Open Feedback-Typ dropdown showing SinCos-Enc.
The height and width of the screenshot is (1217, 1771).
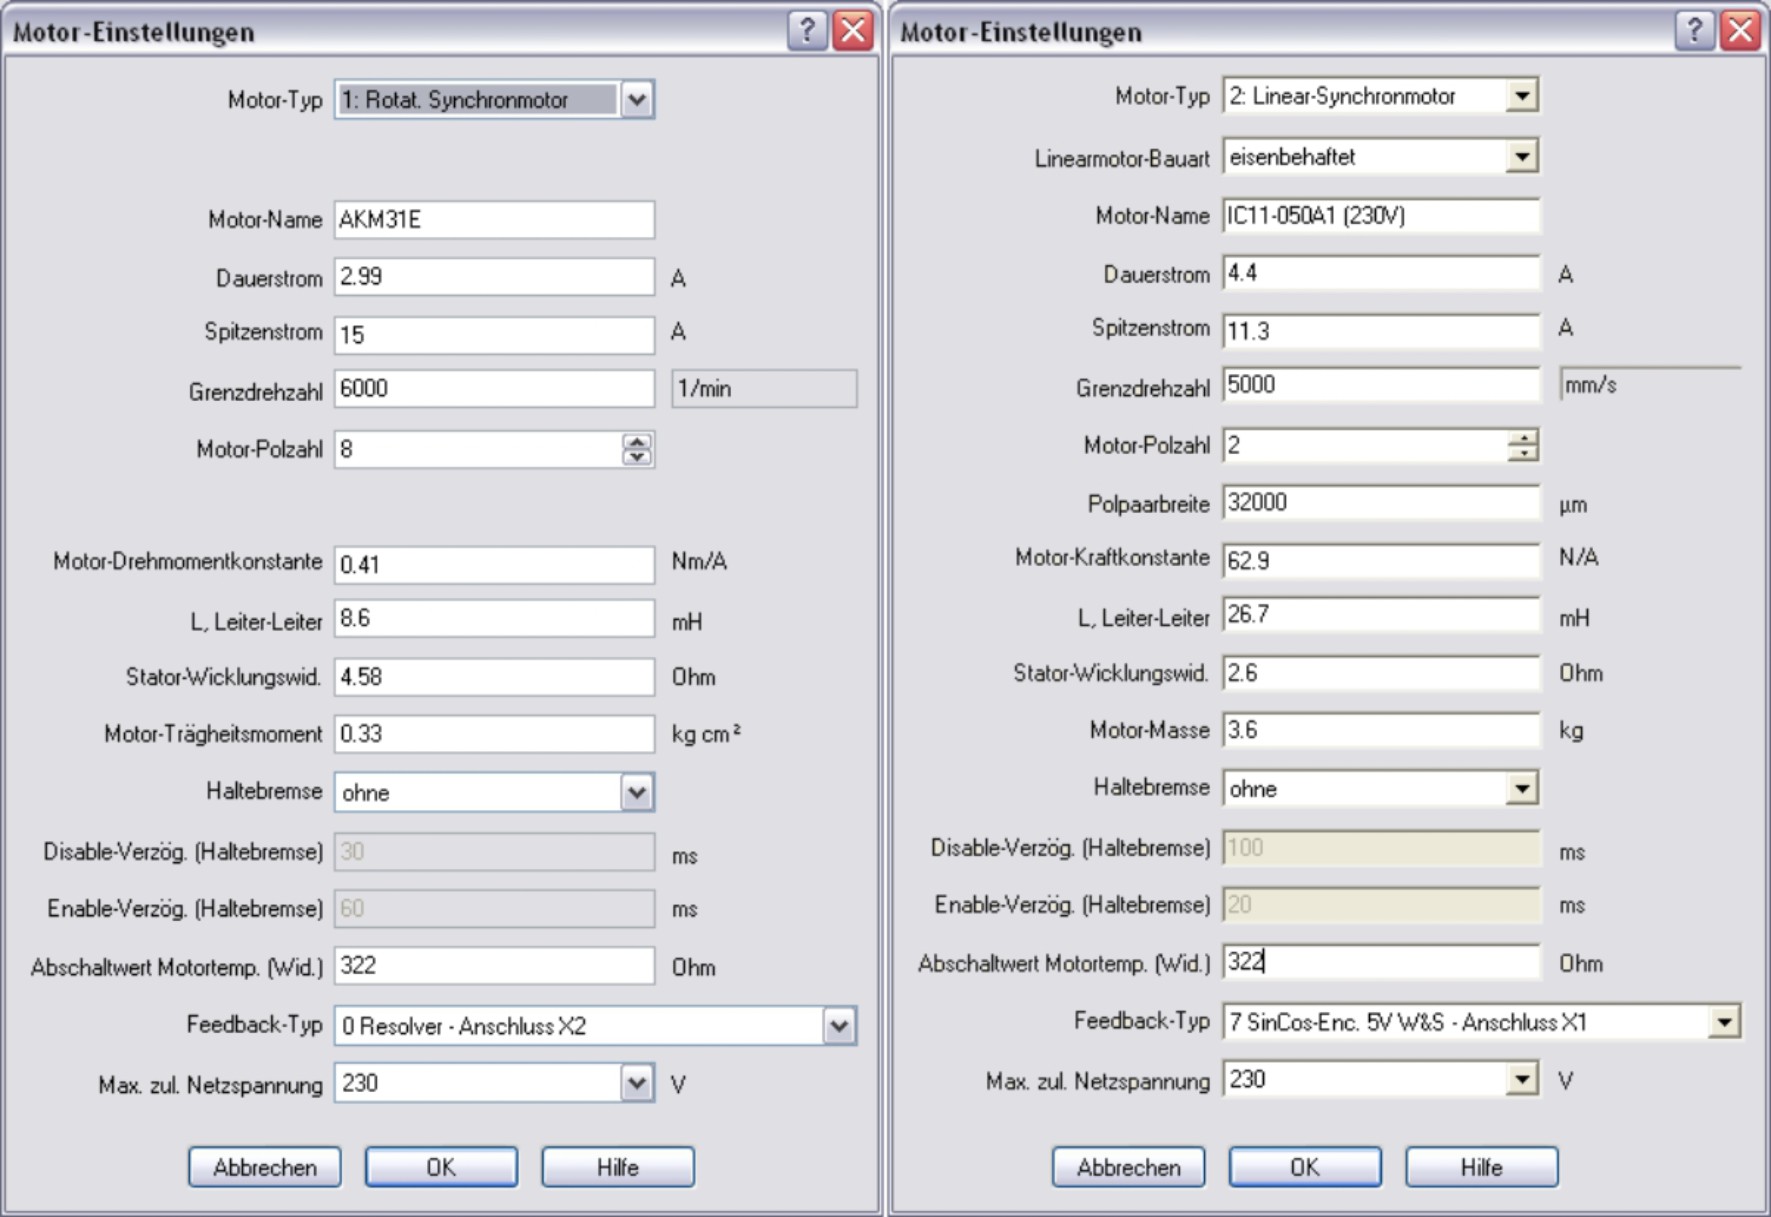coord(1724,1022)
